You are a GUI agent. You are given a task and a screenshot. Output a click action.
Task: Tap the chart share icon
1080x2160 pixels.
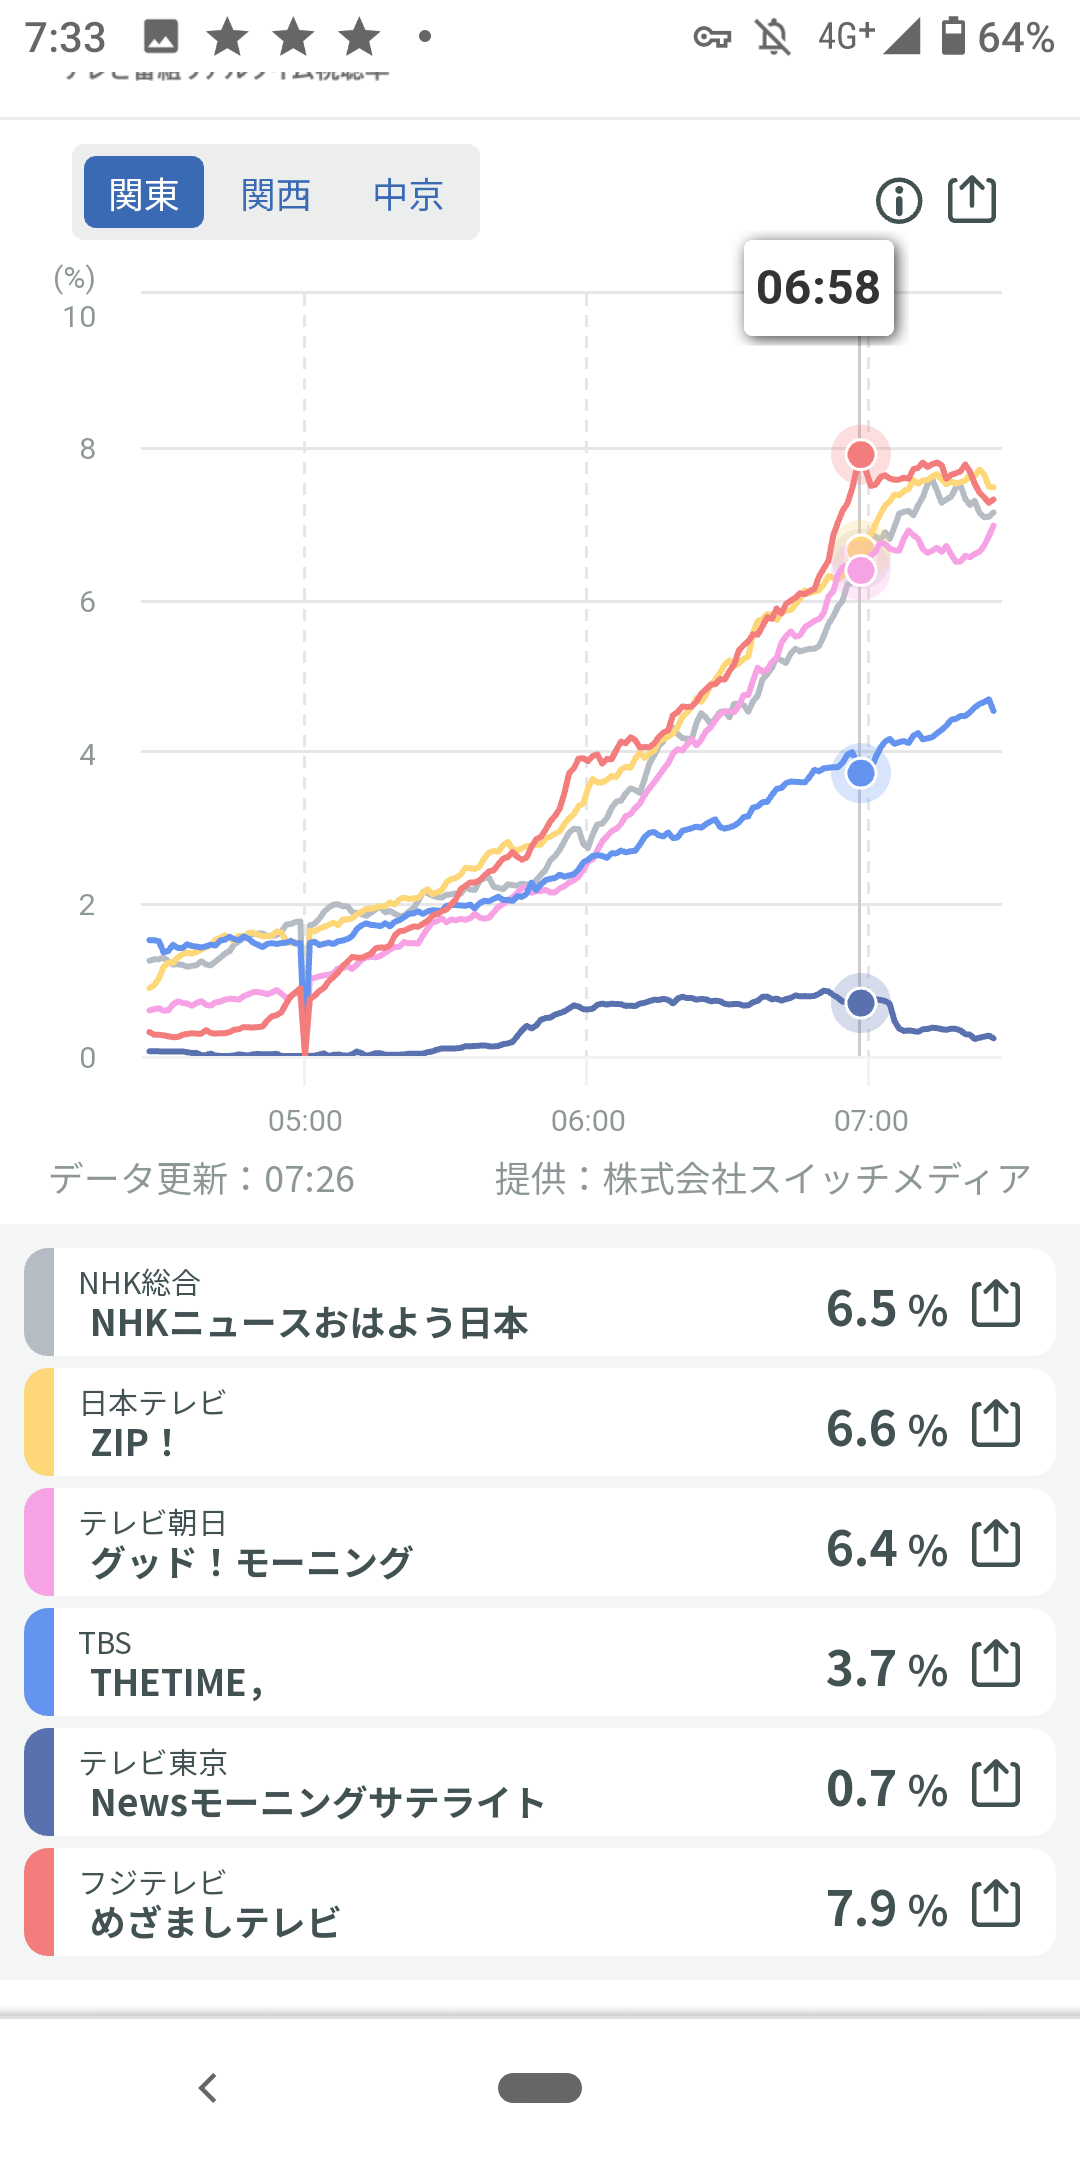pyautogui.click(x=972, y=199)
